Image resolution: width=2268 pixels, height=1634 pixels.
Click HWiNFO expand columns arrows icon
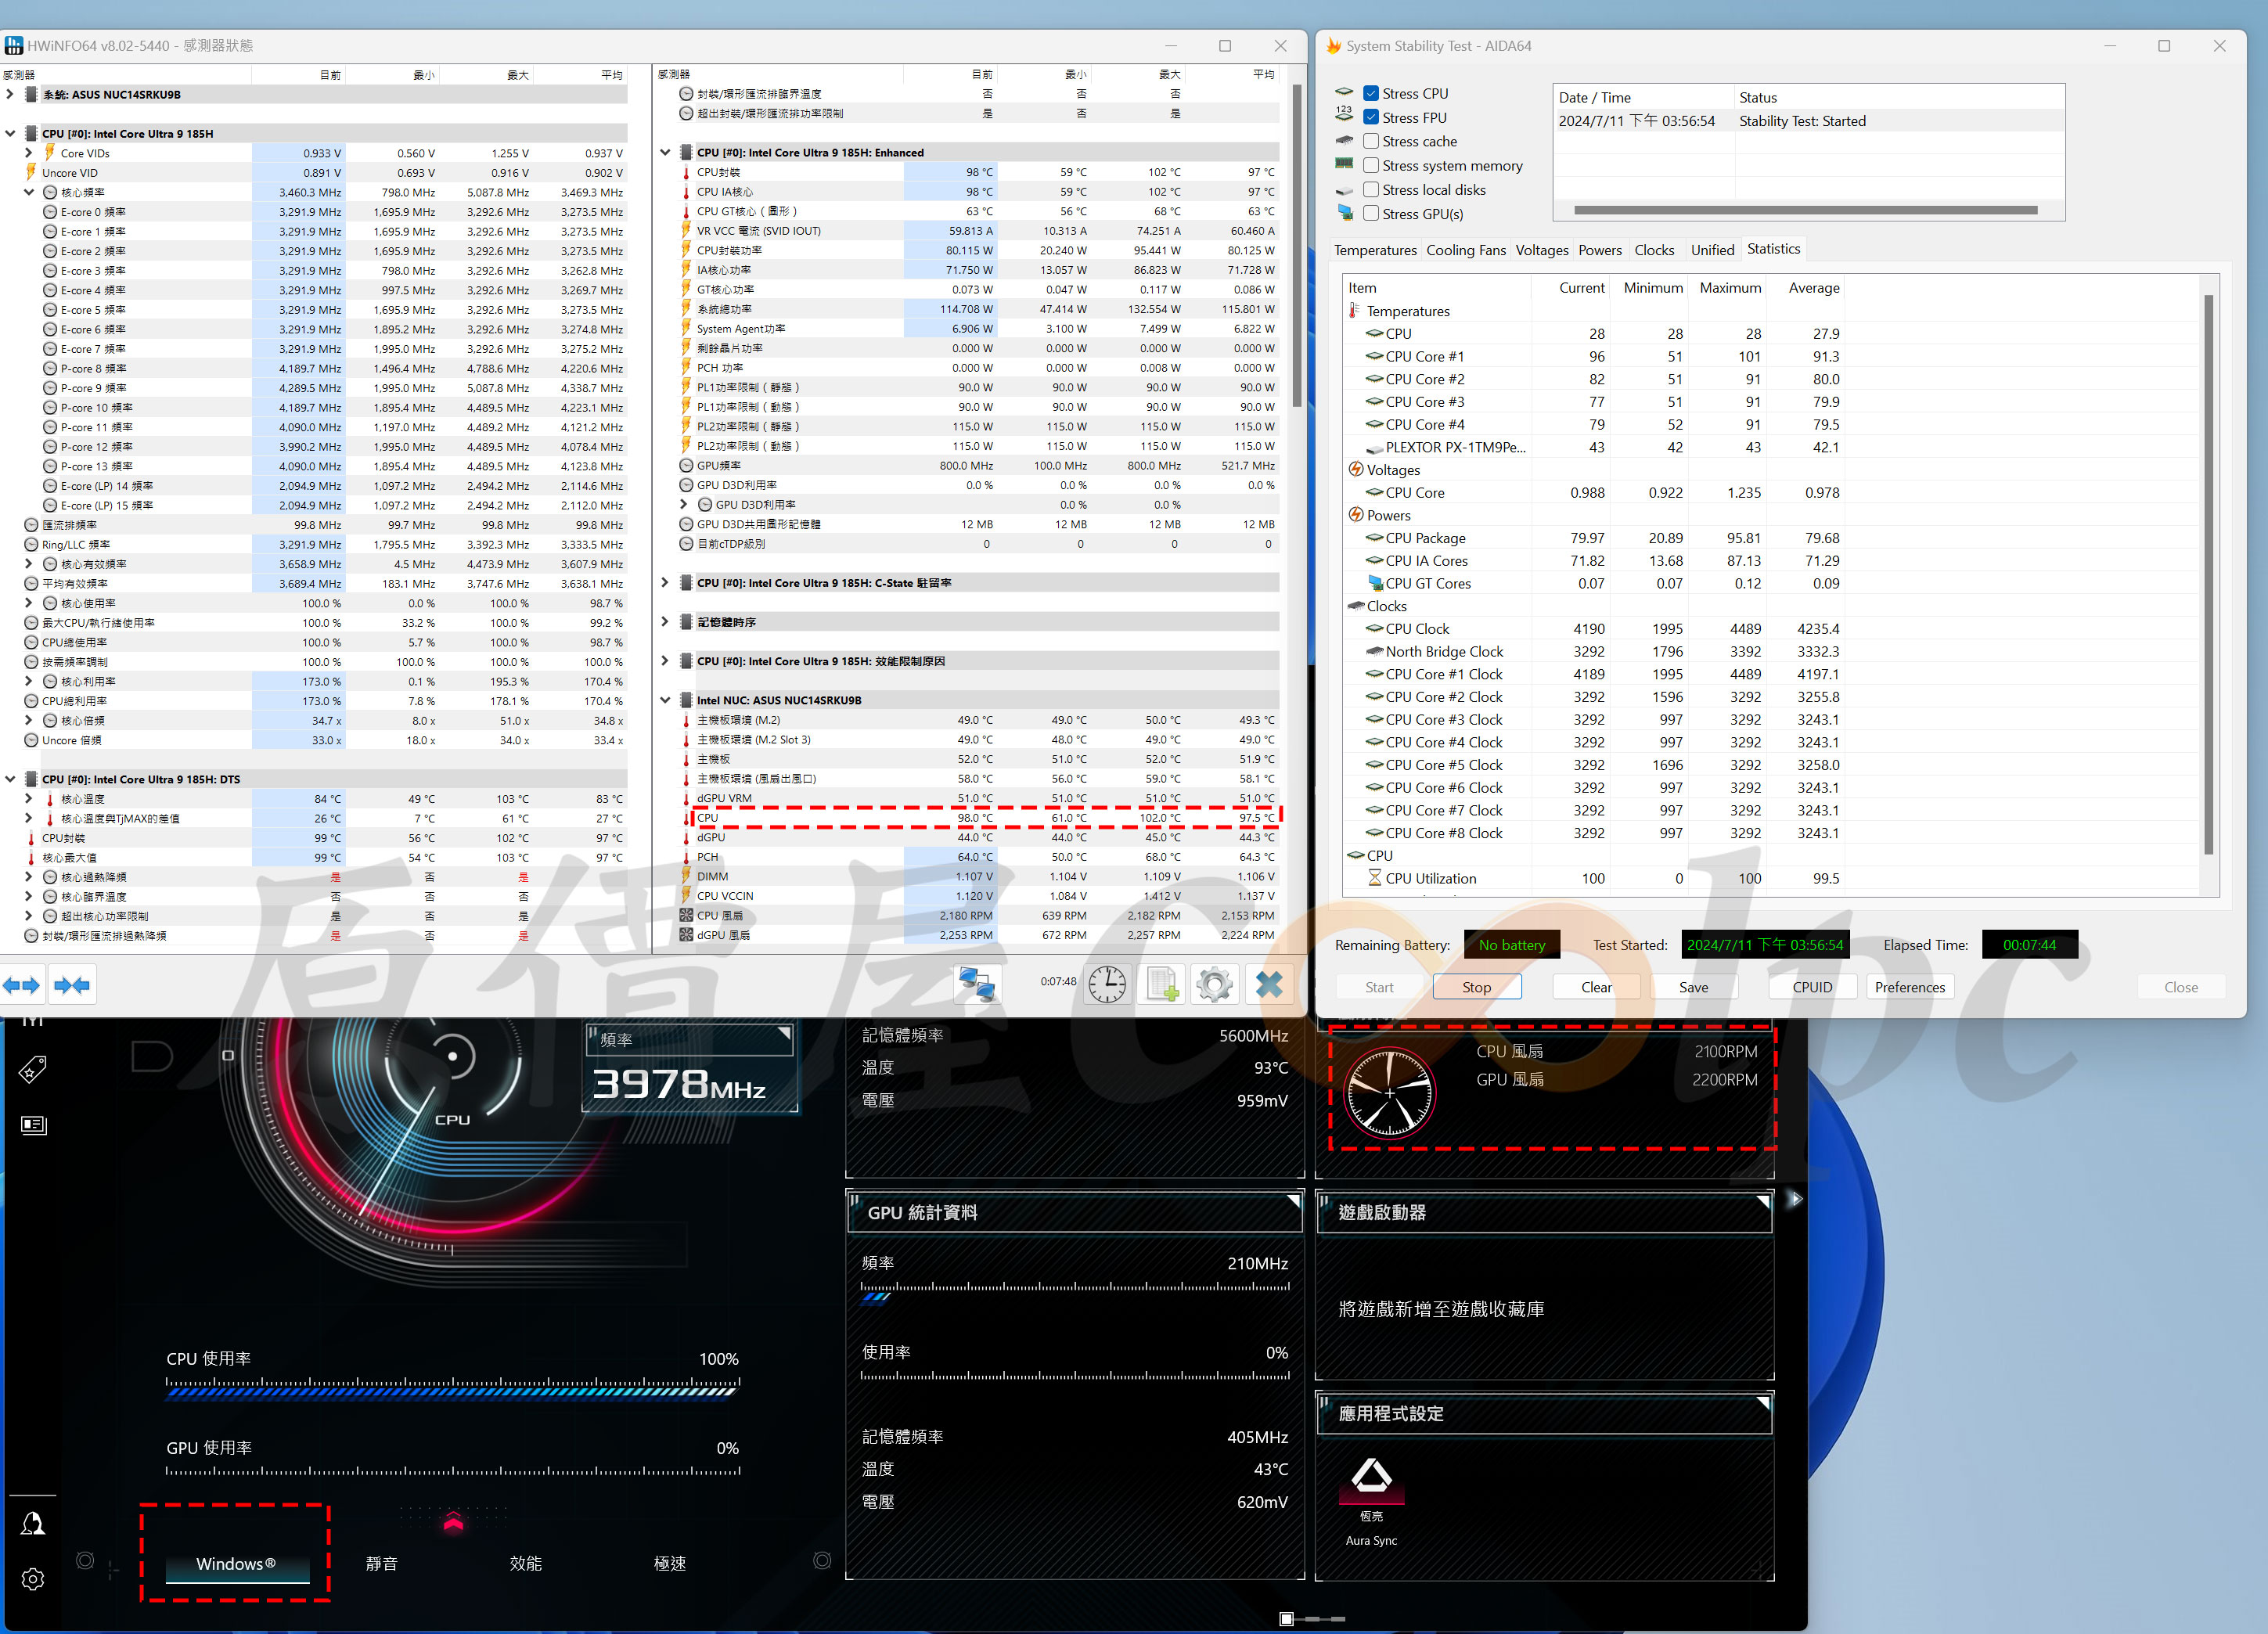point(22,985)
